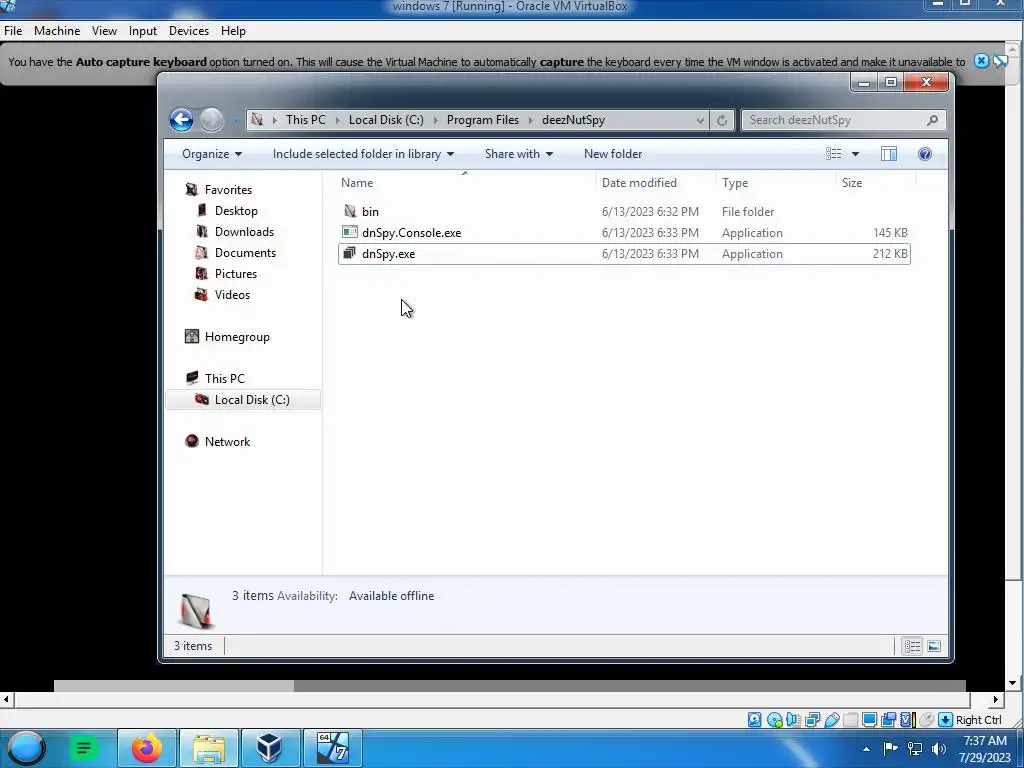Switch to large icons view in status bar
The height and width of the screenshot is (768, 1024).
(934, 646)
